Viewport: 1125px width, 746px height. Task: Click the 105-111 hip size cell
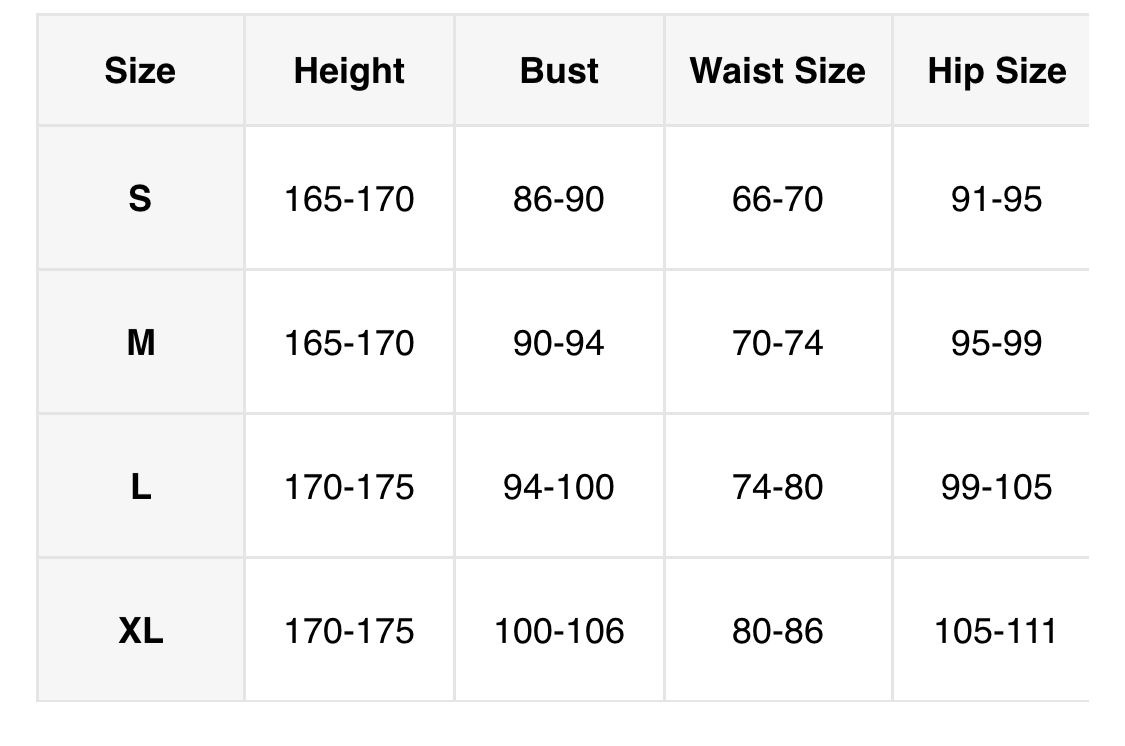pos(996,631)
